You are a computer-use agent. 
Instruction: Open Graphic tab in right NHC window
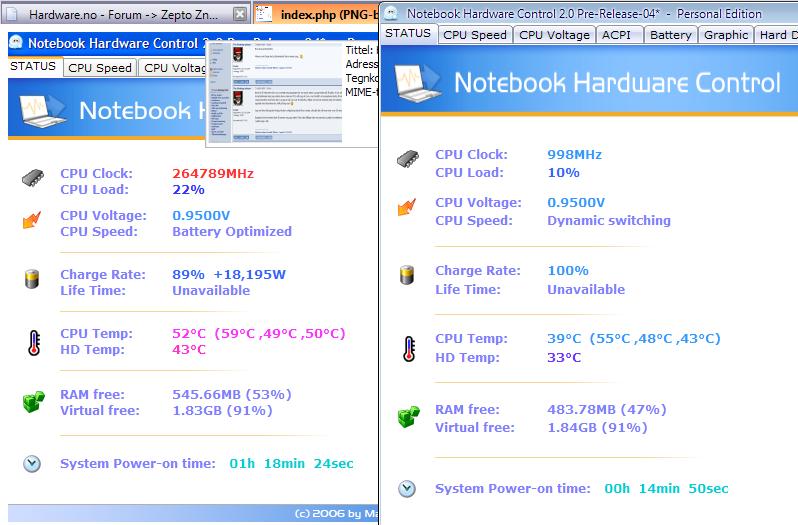726,35
